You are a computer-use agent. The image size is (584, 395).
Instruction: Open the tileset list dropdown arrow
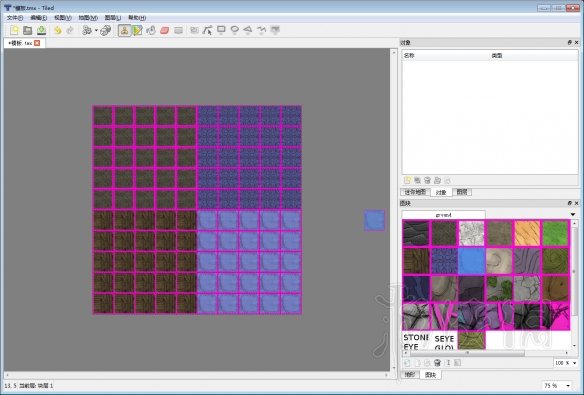573,215
